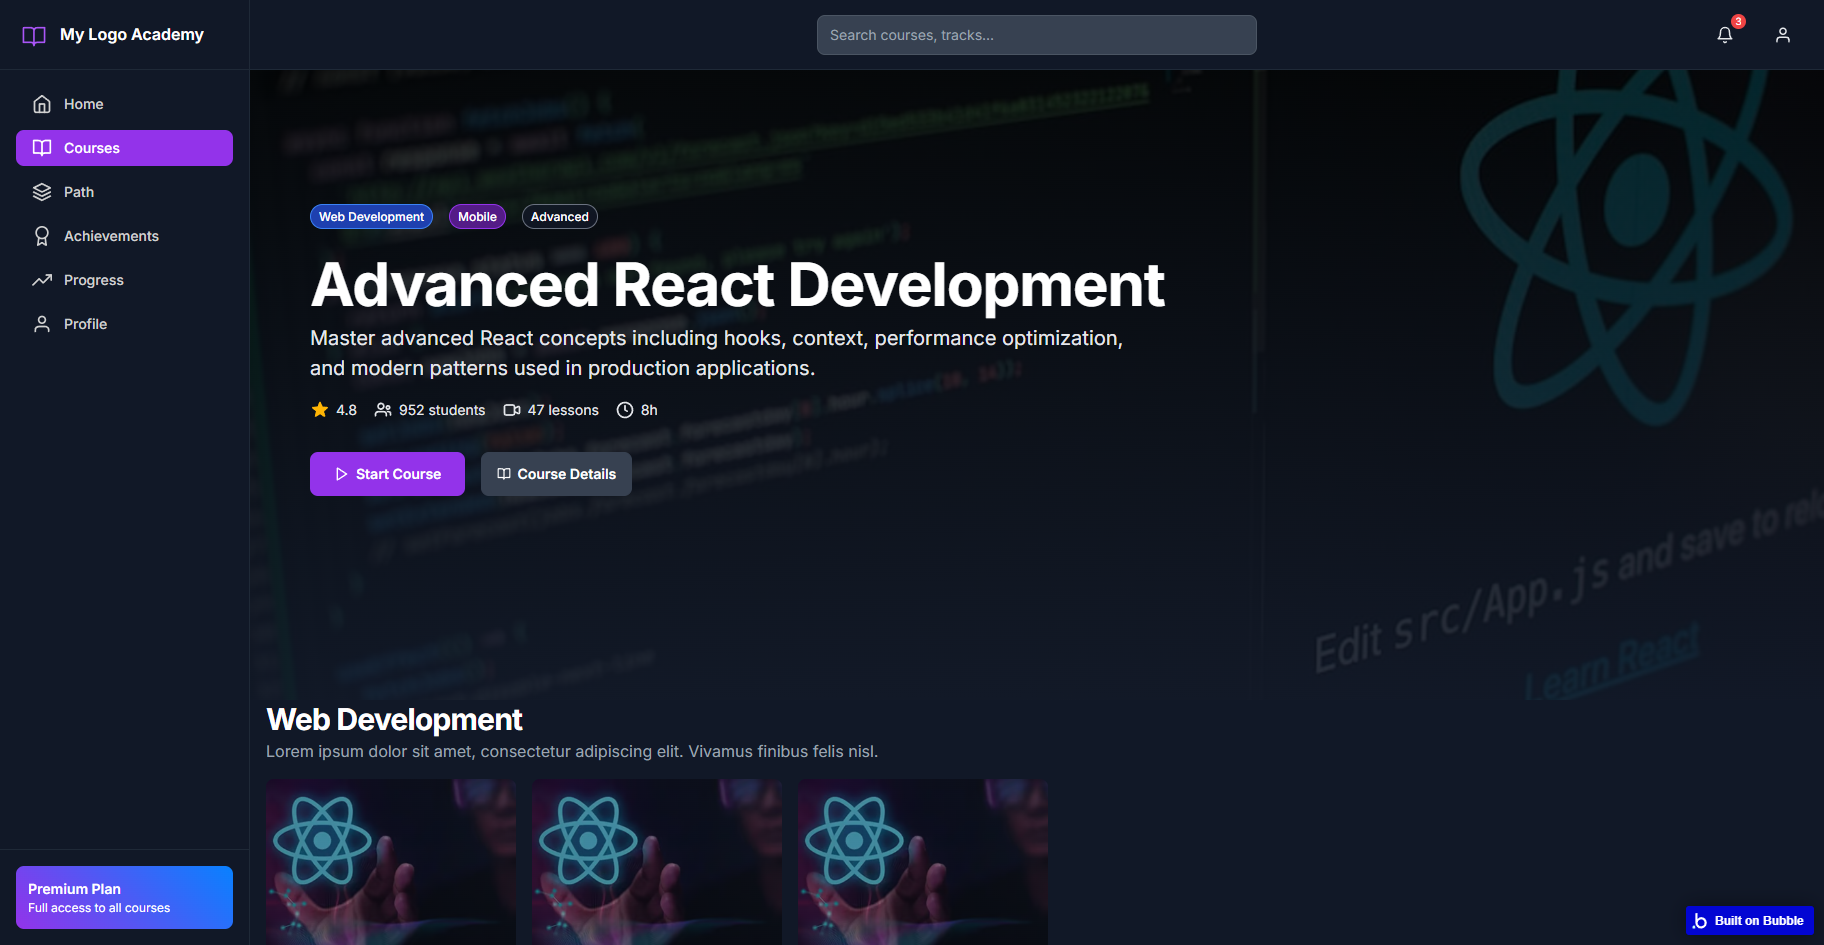Open the second Web Development course thumbnail
The height and width of the screenshot is (945, 1824).
(x=657, y=862)
